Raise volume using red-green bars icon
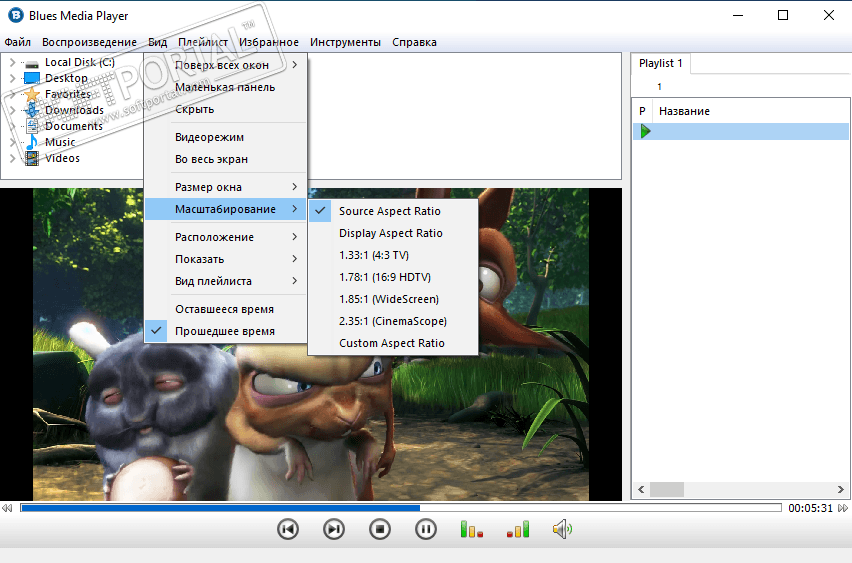This screenshot has height=563, width=852. pyautogui.click(x=517, y=529)
